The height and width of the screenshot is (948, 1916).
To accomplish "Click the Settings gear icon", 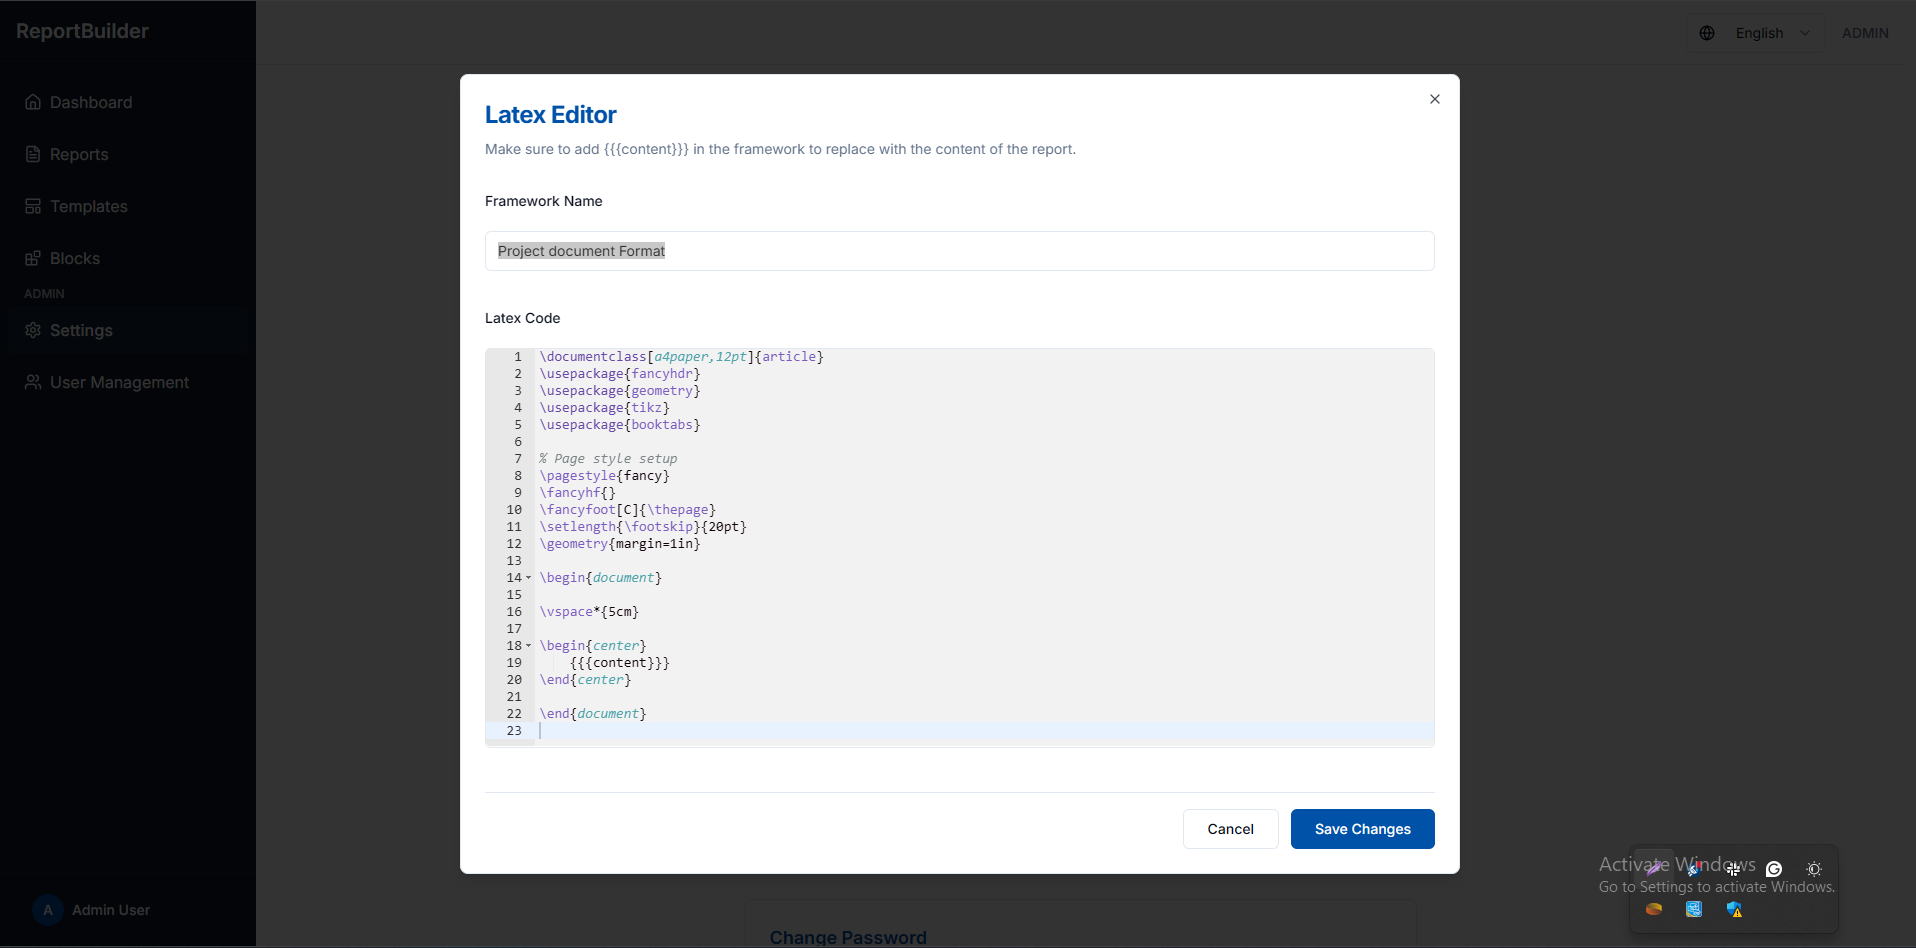I will tap(33, 330).
